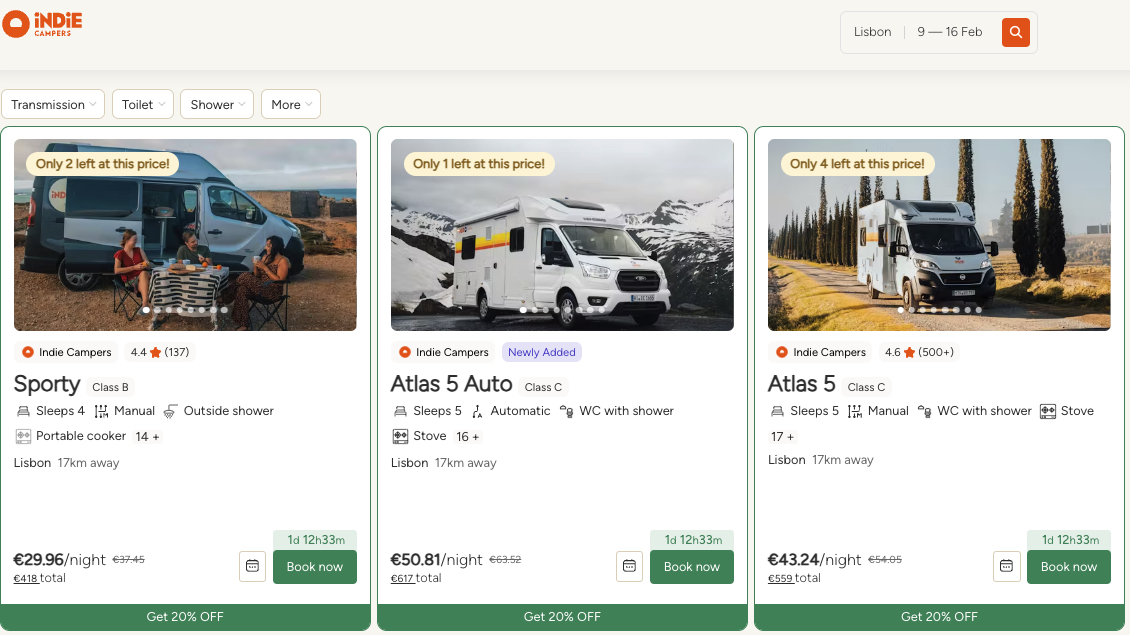
Task: Open calendar icon on Atlas 5 card
Action: (x=1006, y=566)
